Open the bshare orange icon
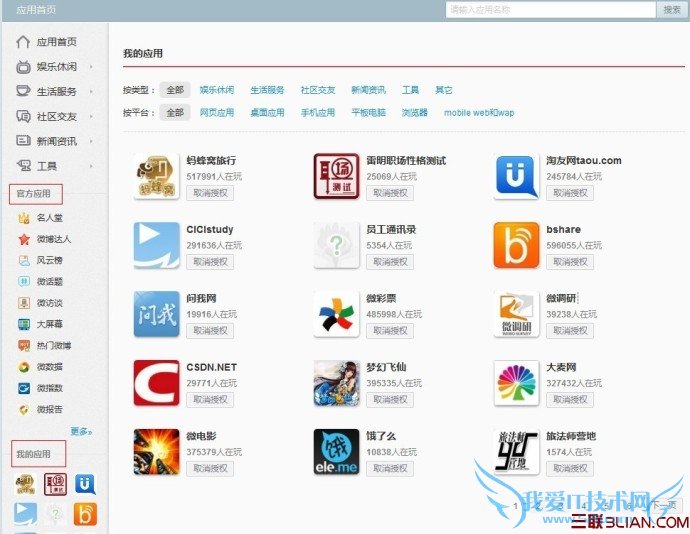The image size is (690, 534). (x=517, y=245)
